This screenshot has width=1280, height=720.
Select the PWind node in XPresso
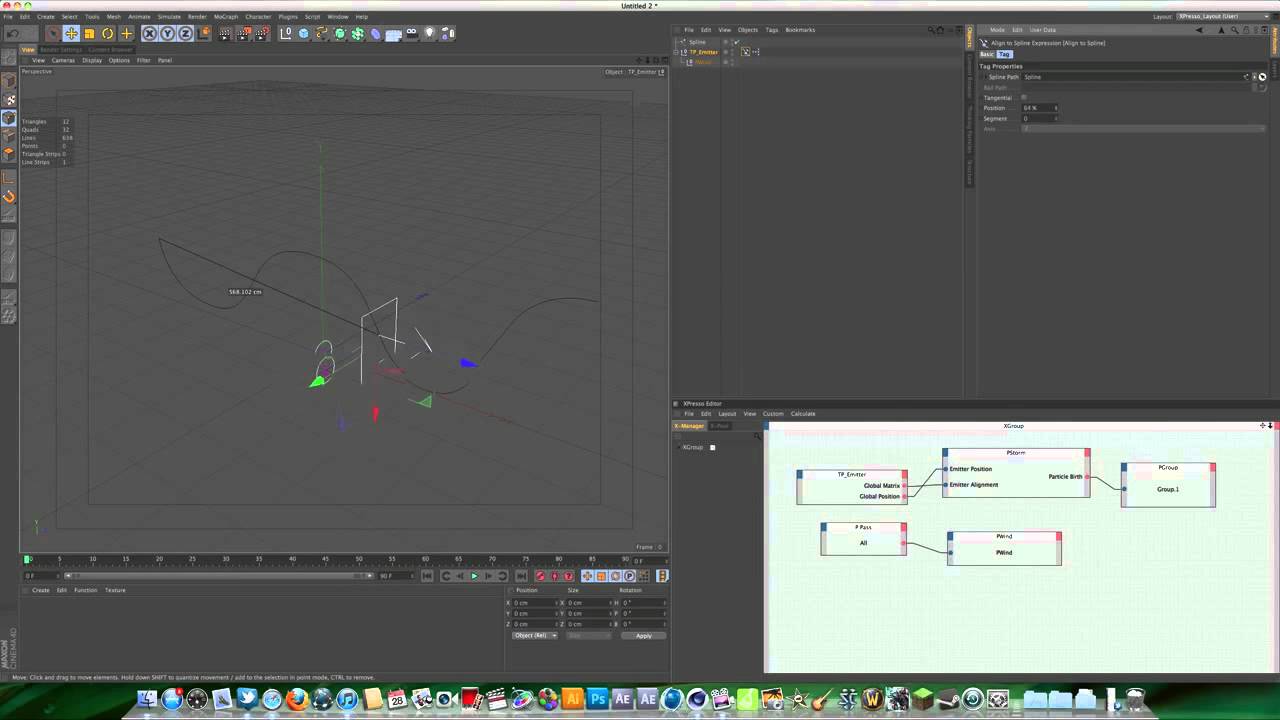(1004, 548)
